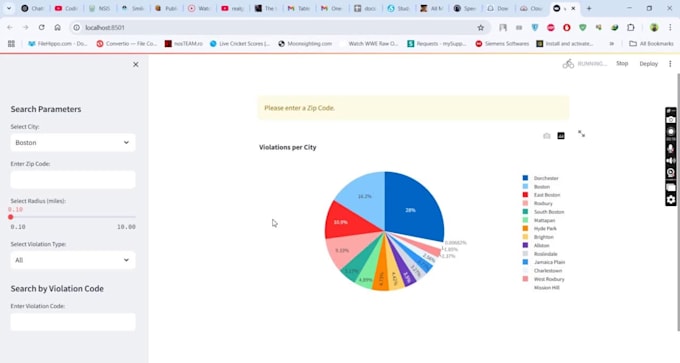Bookmark this page with the star icon
The image size is (680, 363).
[481, 27]
